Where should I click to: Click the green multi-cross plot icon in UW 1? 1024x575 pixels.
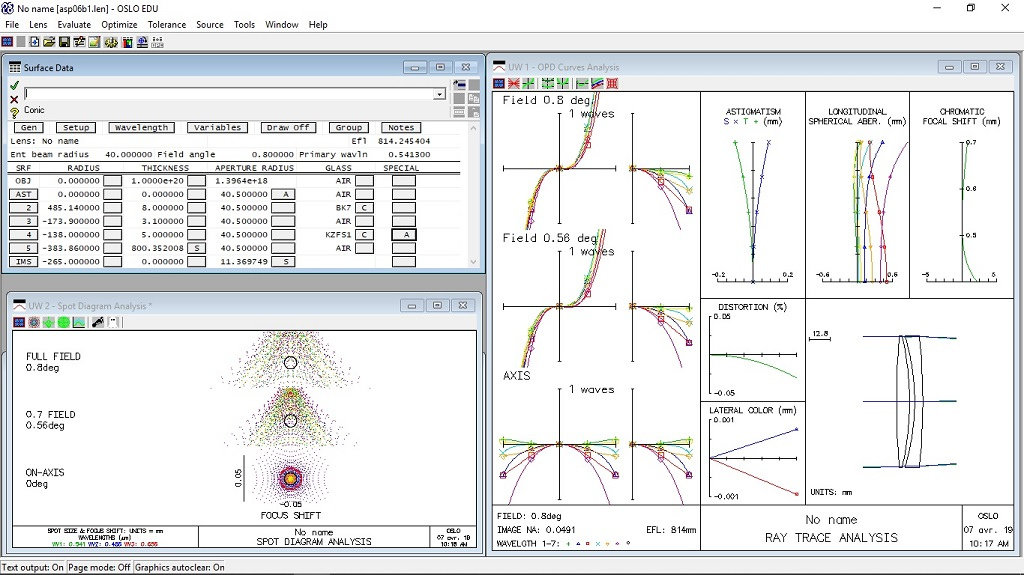click(x=547, y=84)
